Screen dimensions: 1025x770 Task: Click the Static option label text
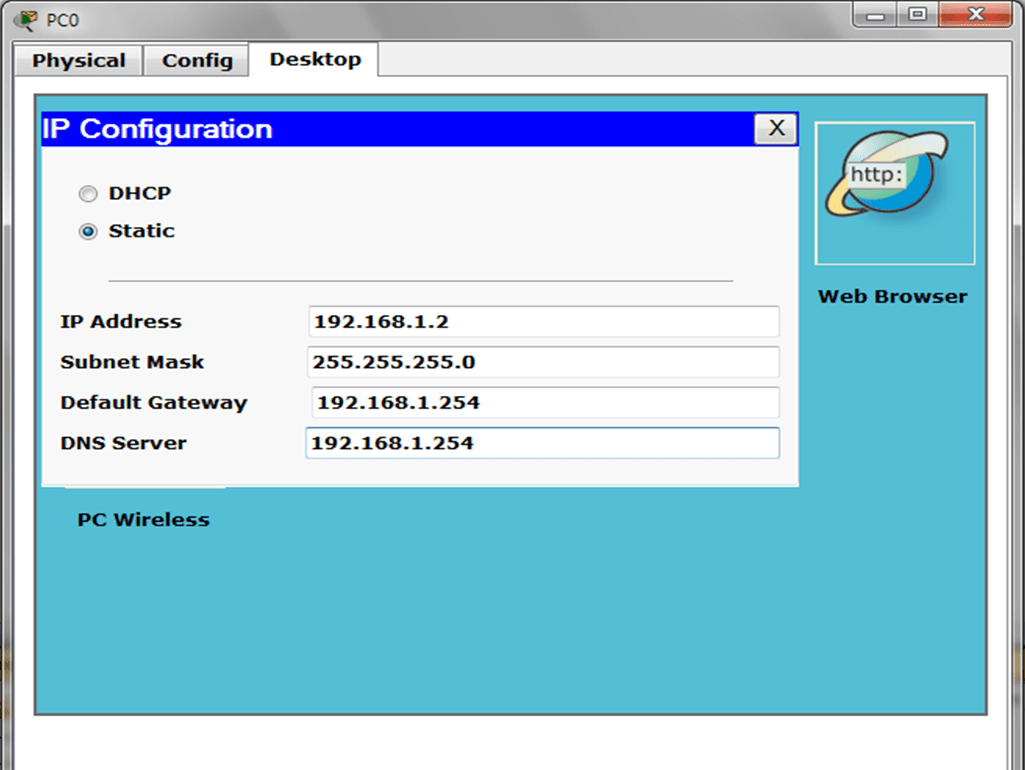(142, 231)
